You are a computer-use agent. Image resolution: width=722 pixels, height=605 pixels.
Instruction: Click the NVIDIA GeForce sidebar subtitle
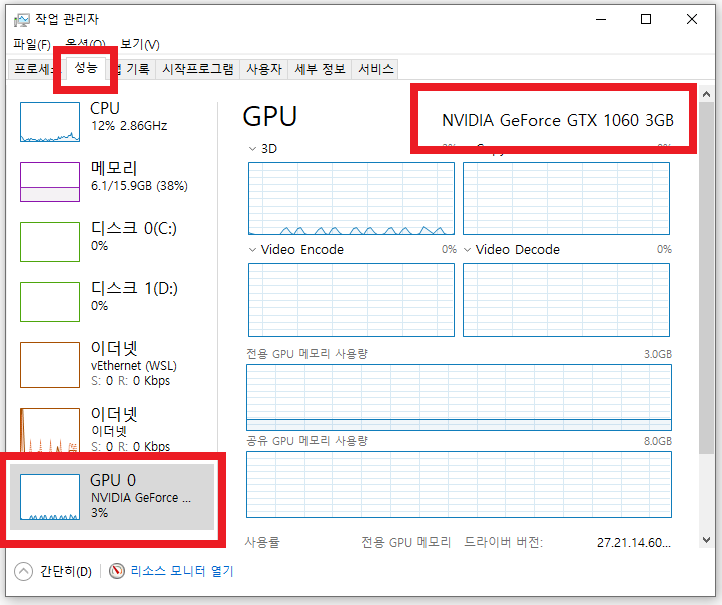pyautogui.click(x=140, y=498)
